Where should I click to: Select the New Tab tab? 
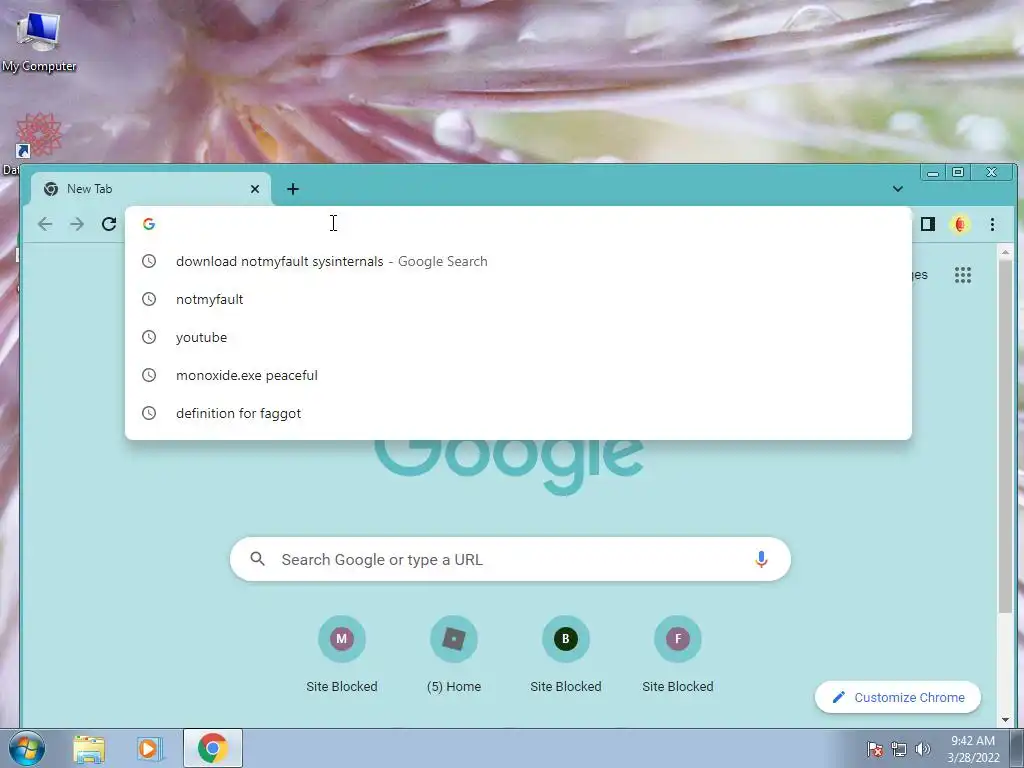pyautogui.click(x=150, y=189)
